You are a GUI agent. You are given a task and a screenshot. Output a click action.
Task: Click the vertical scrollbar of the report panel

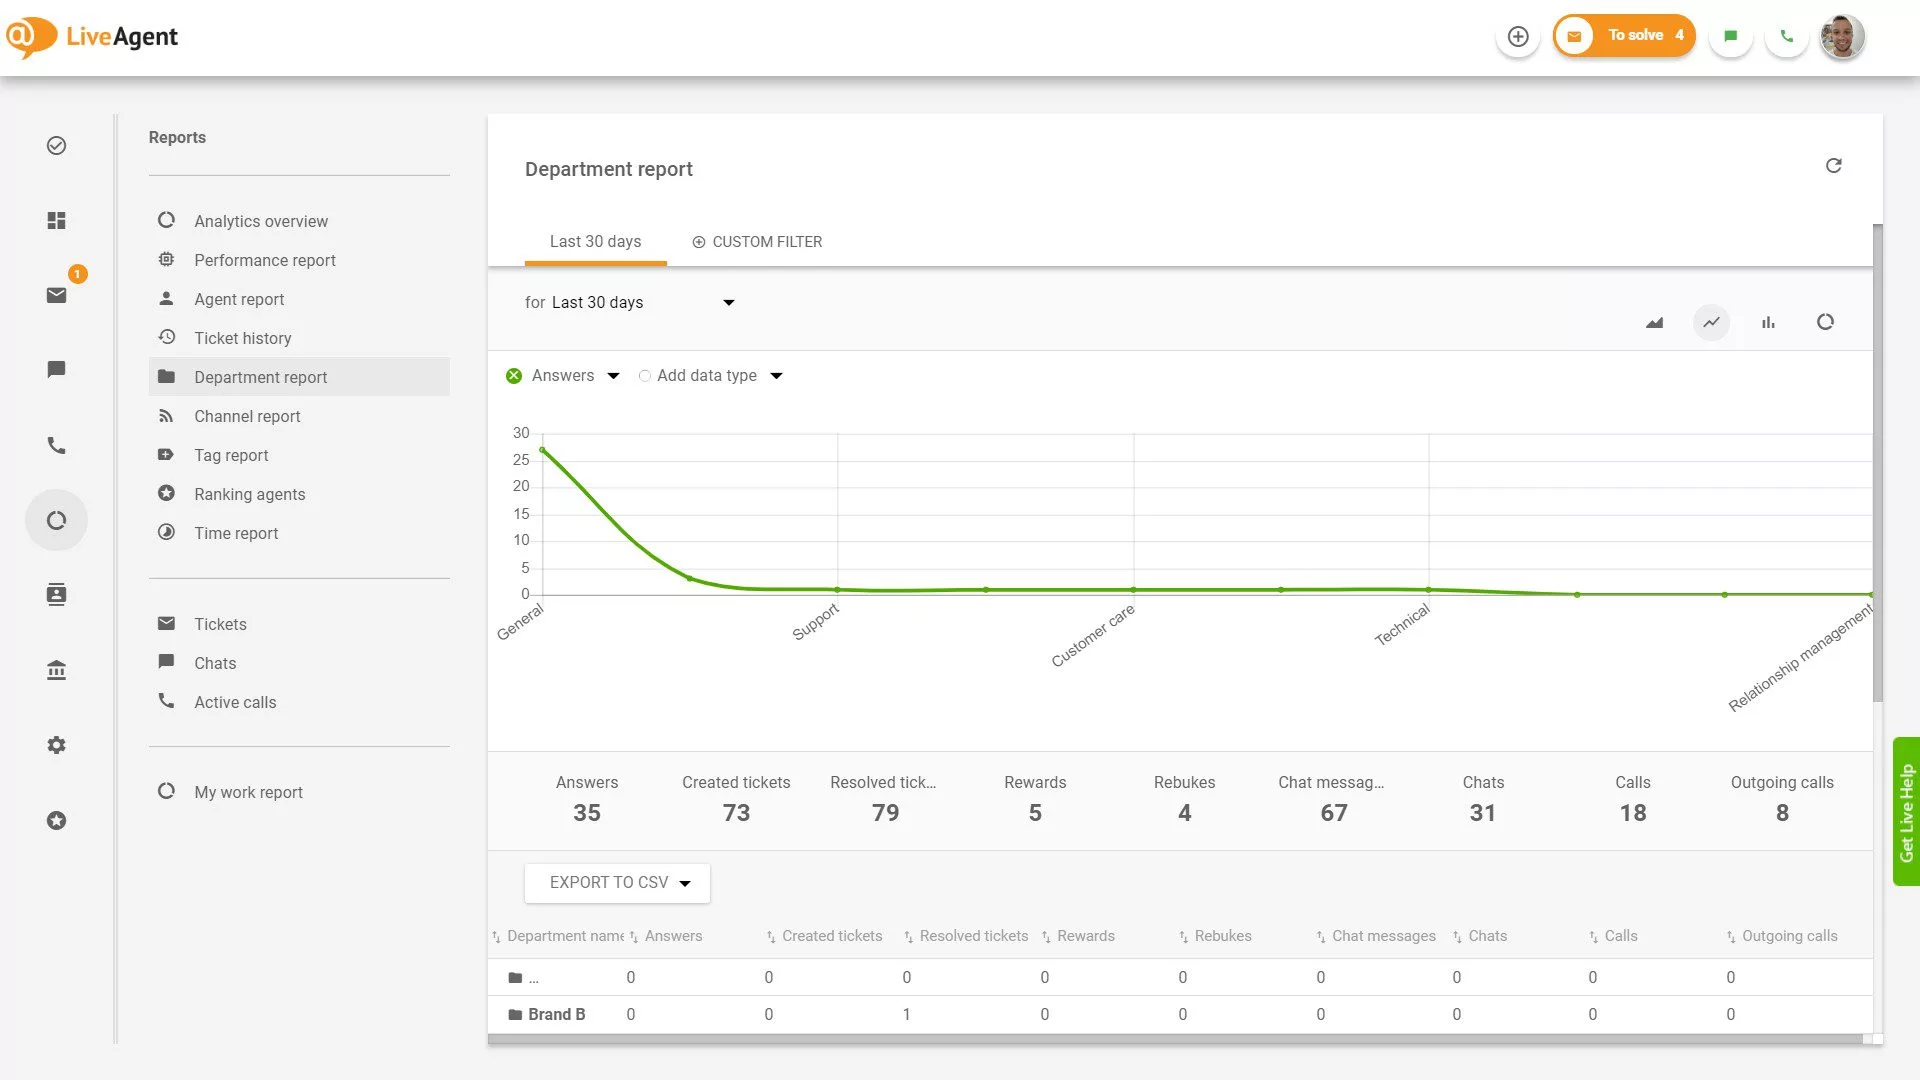(1877, 460)
